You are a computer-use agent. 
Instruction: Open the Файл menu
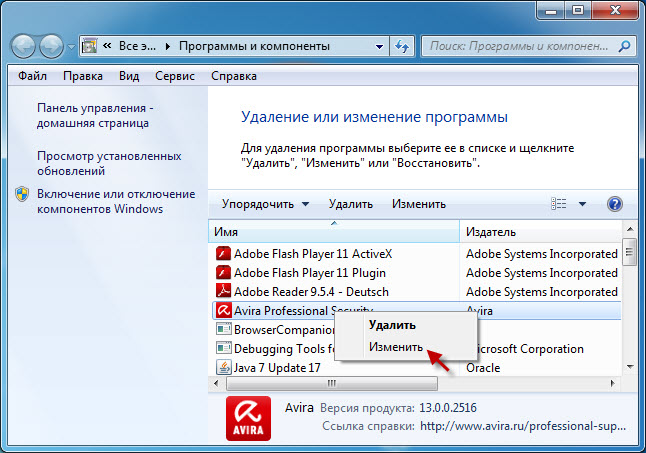(33, 76)
